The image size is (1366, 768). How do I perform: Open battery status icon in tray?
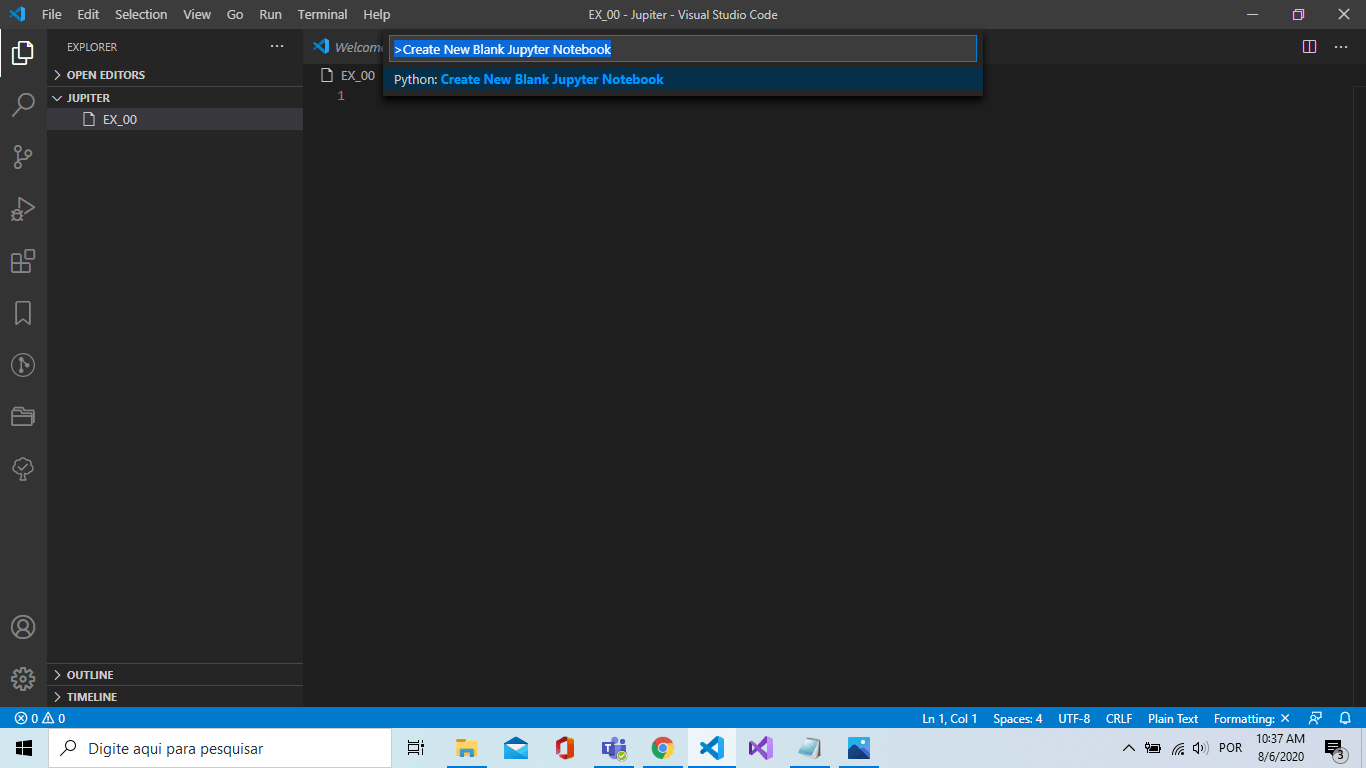[x=1153, y=748]
